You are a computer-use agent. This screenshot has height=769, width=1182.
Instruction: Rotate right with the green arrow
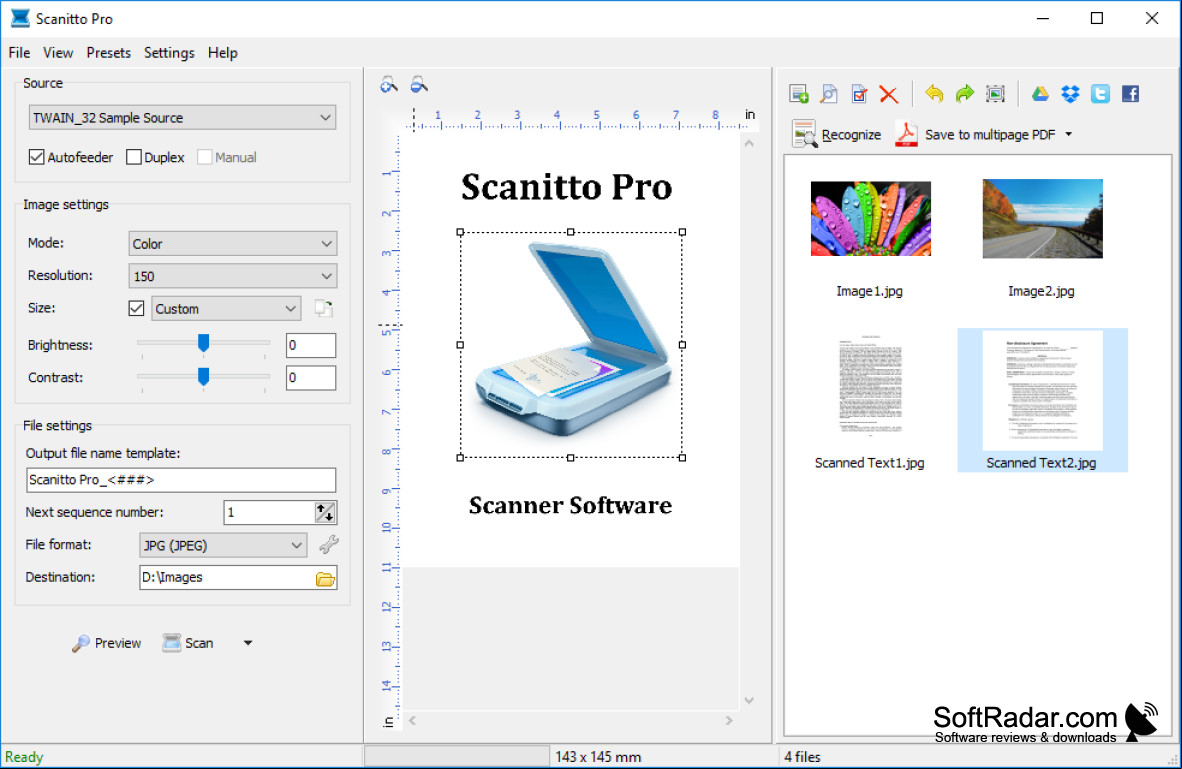point(964,93)
